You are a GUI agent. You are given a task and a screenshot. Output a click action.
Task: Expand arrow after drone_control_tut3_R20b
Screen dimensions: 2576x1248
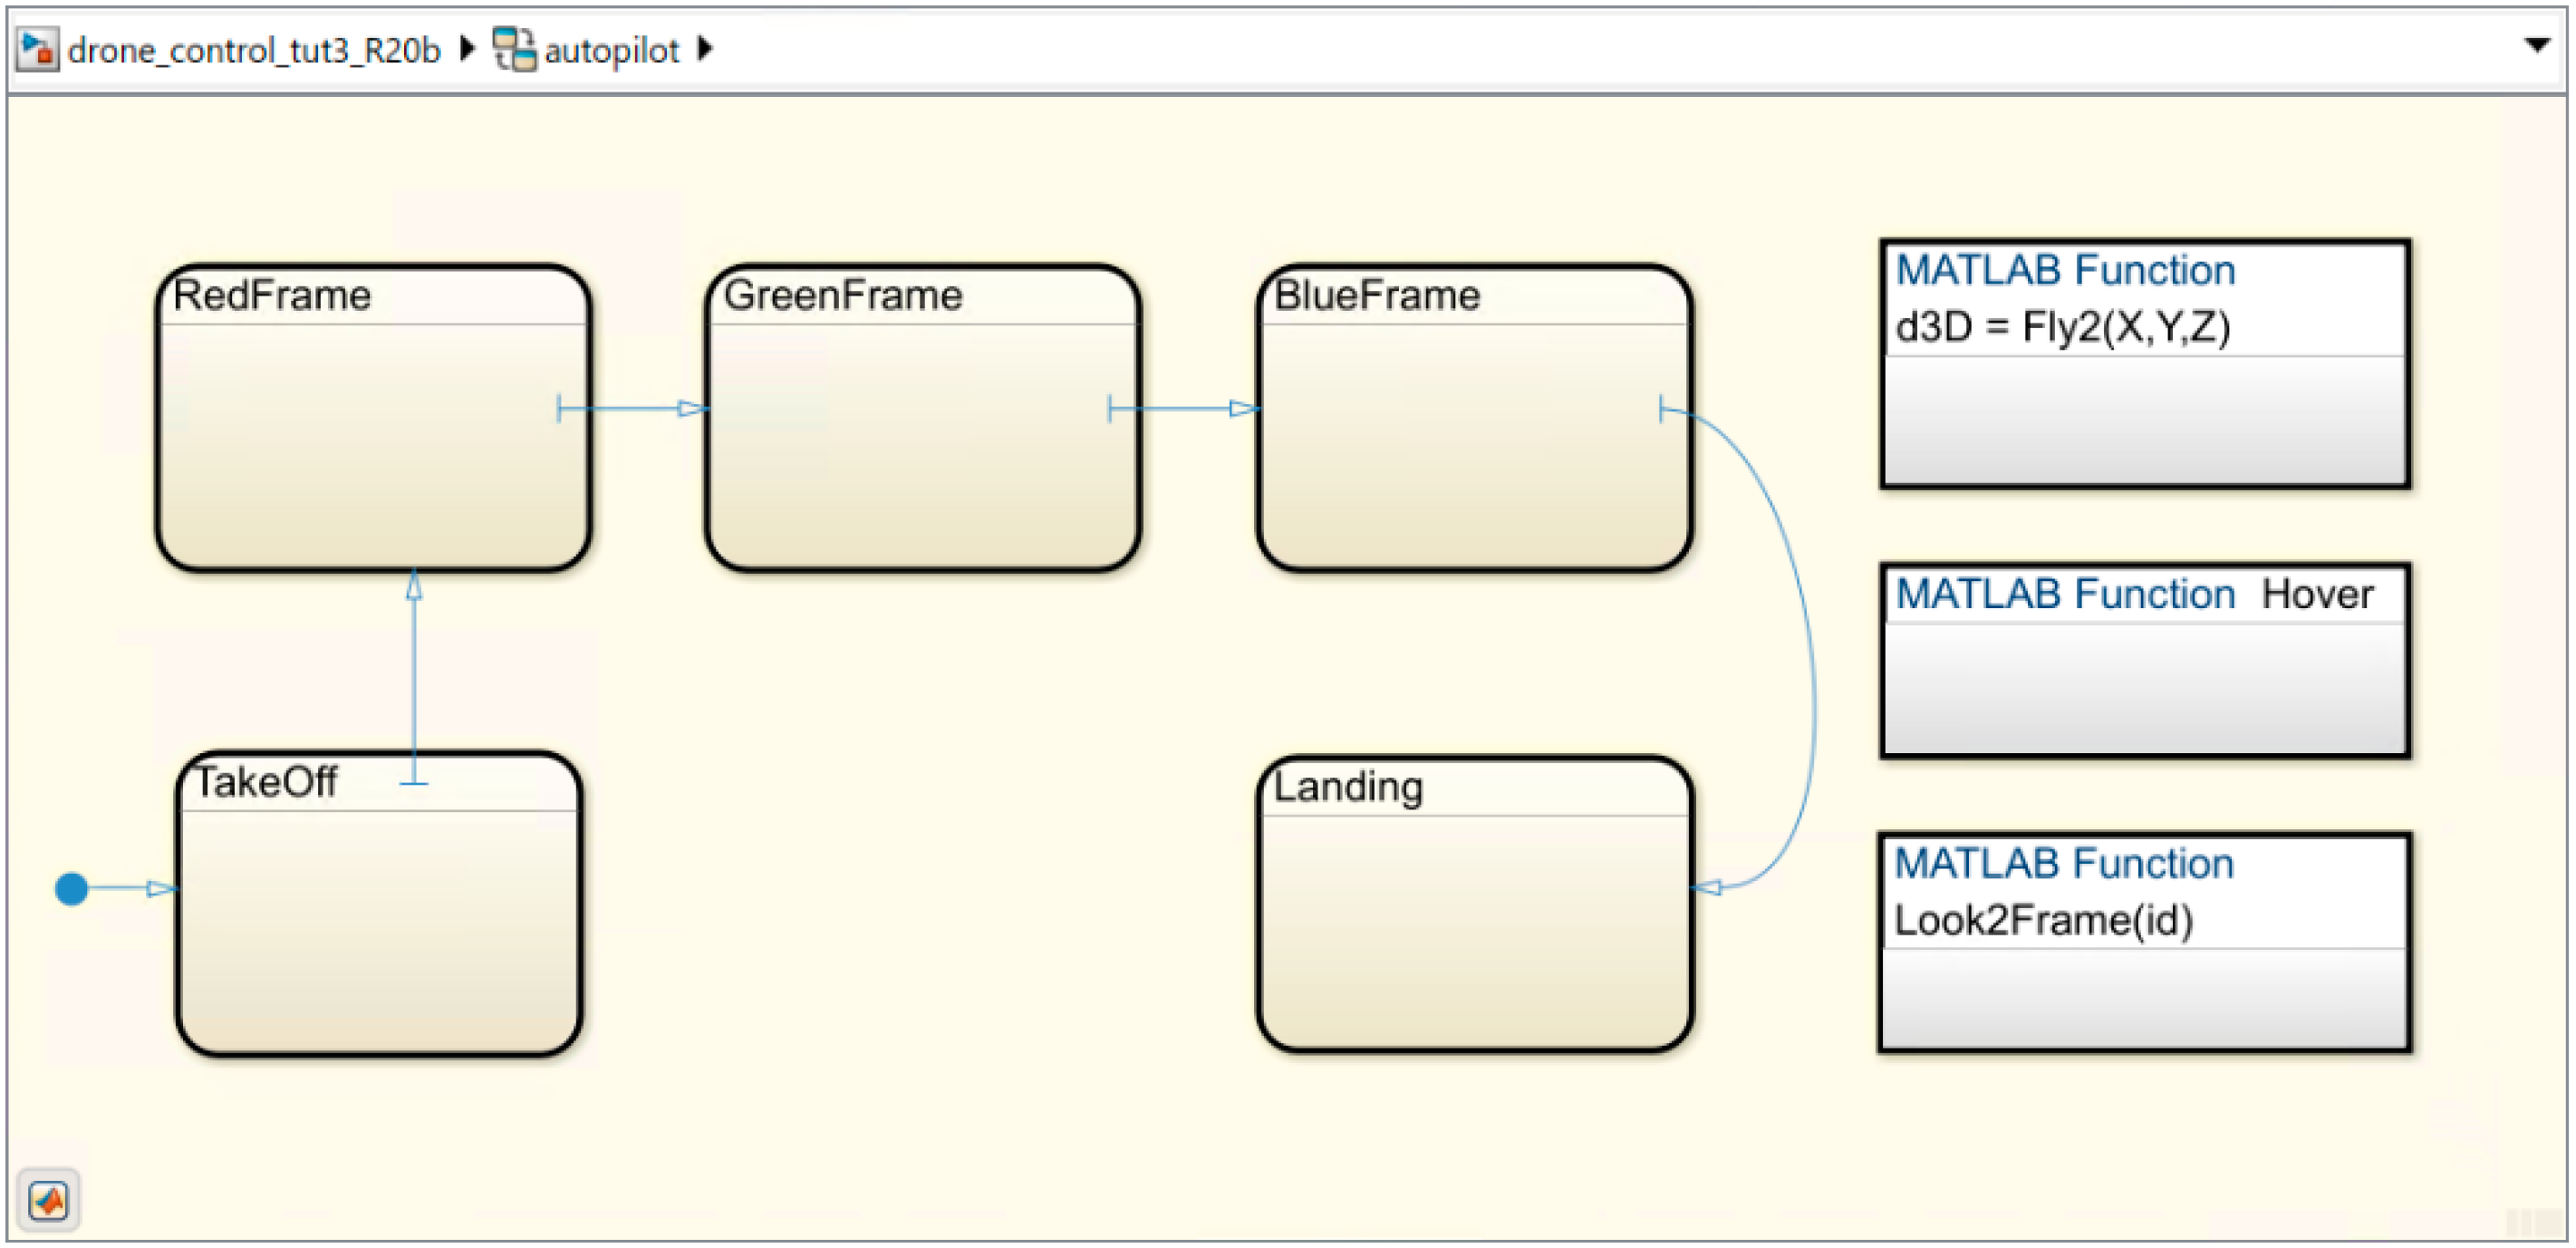(x=466, y=48)
